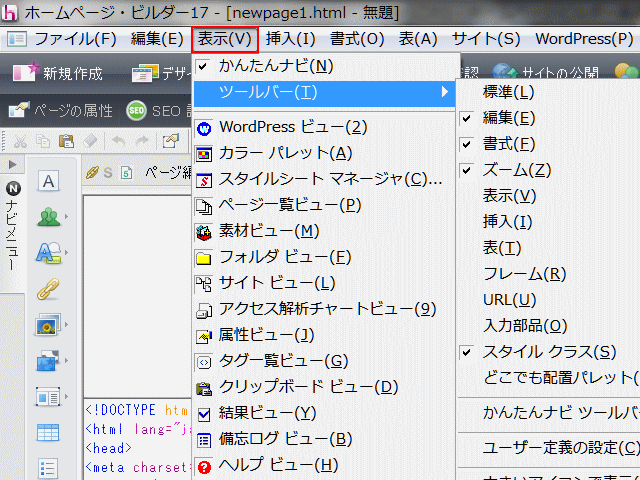Click the N navi menu badge icon

(x=13, y=189)
